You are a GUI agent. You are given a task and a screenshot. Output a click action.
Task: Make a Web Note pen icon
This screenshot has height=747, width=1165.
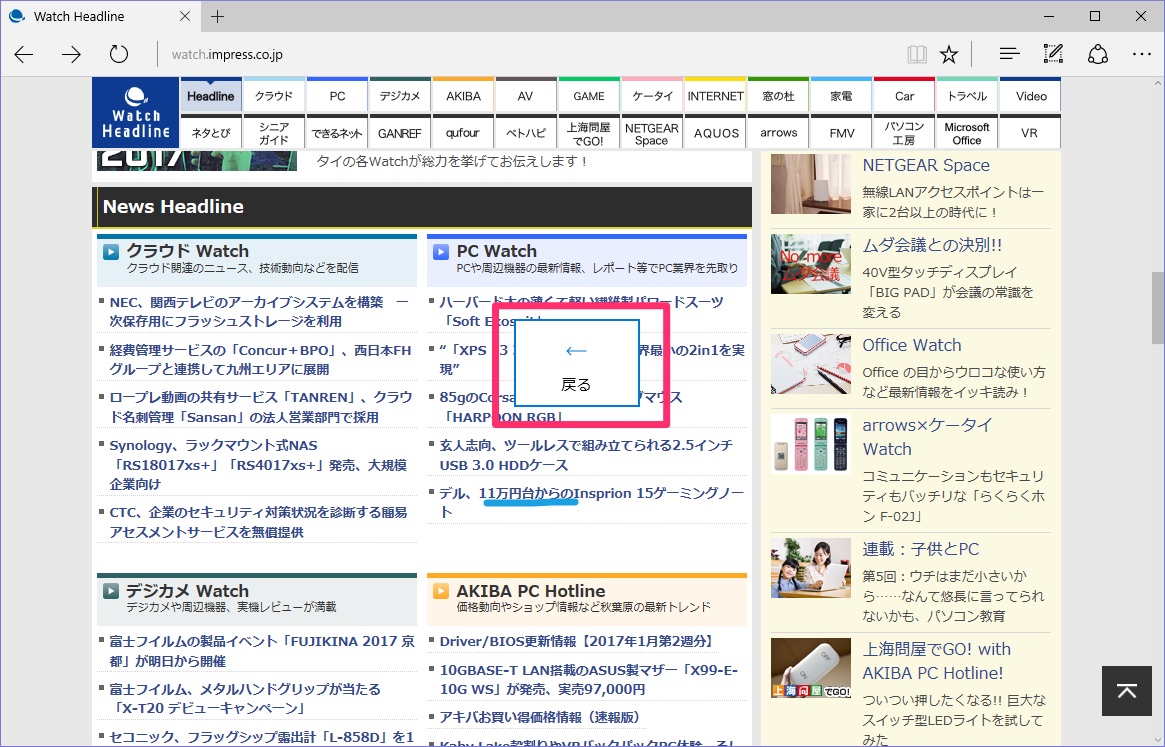pos(1053,54)
